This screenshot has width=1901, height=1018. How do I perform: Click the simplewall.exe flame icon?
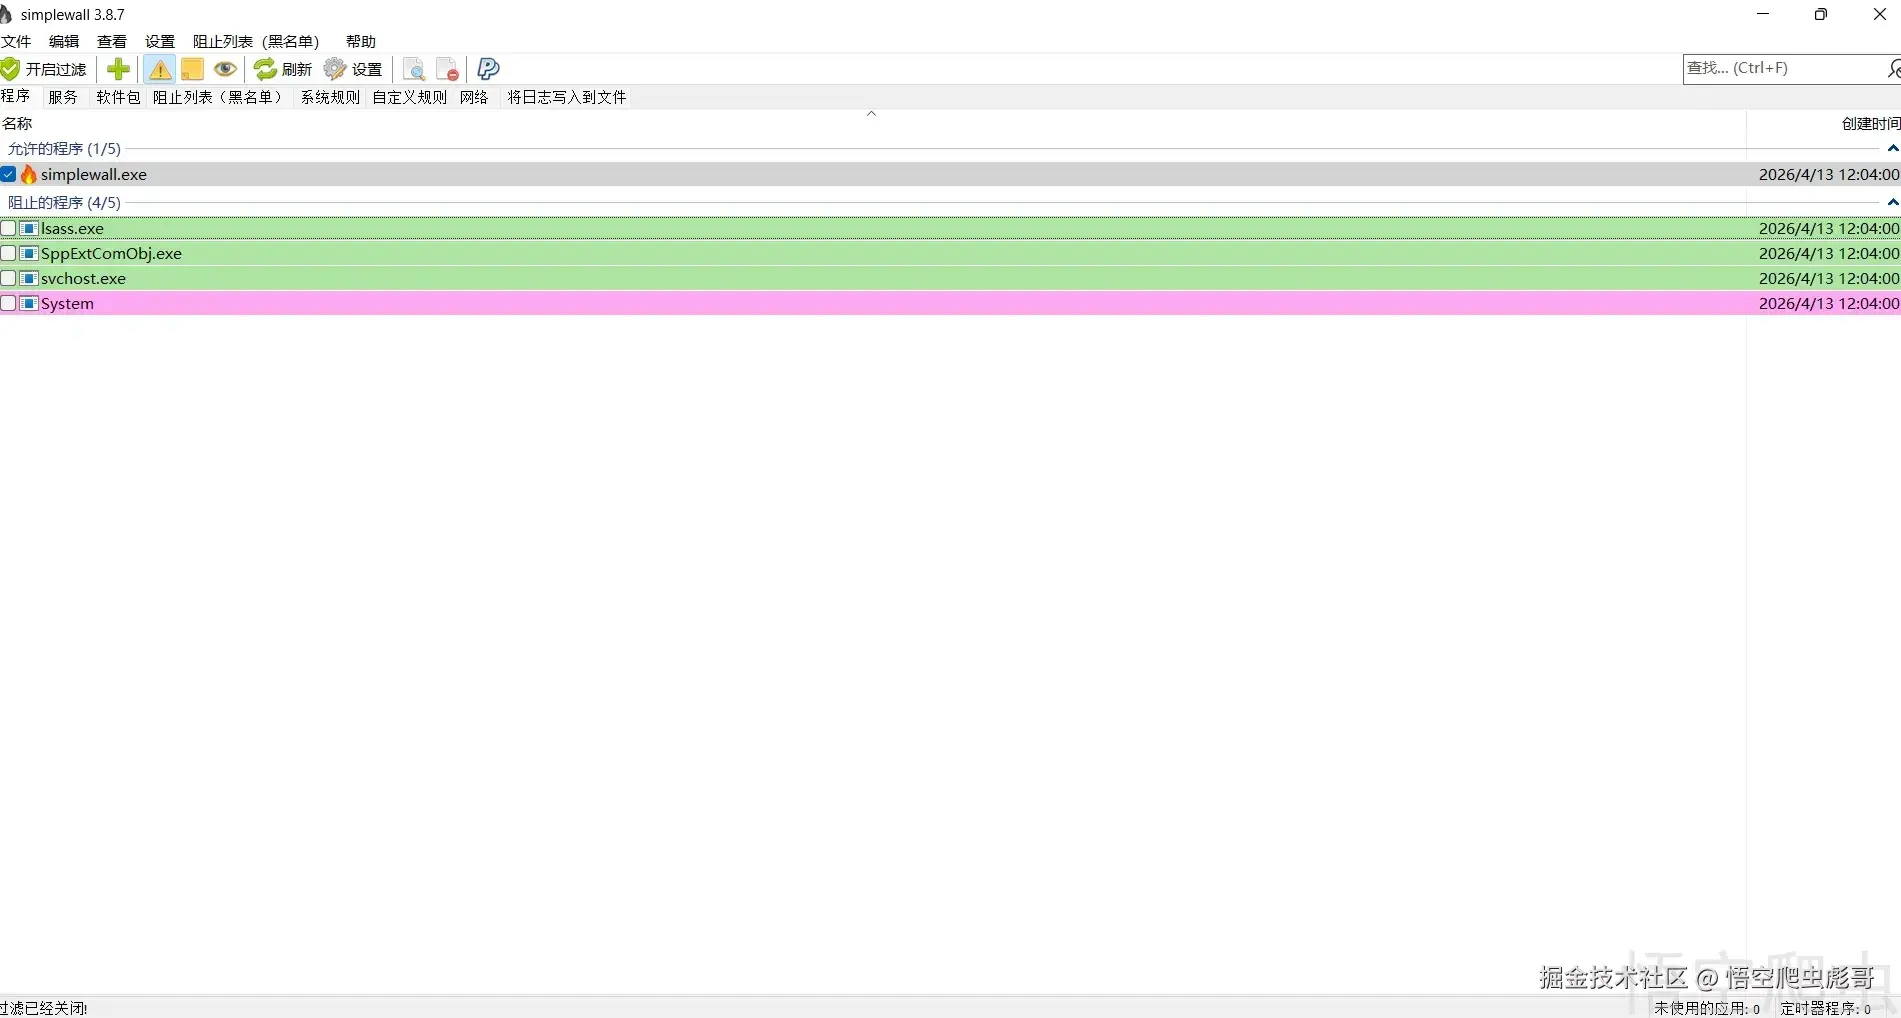(x=29, y=174)
